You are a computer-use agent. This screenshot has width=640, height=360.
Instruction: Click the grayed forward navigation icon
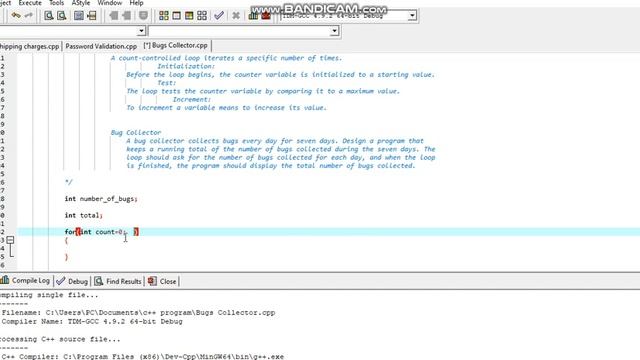tap(127, 16)
